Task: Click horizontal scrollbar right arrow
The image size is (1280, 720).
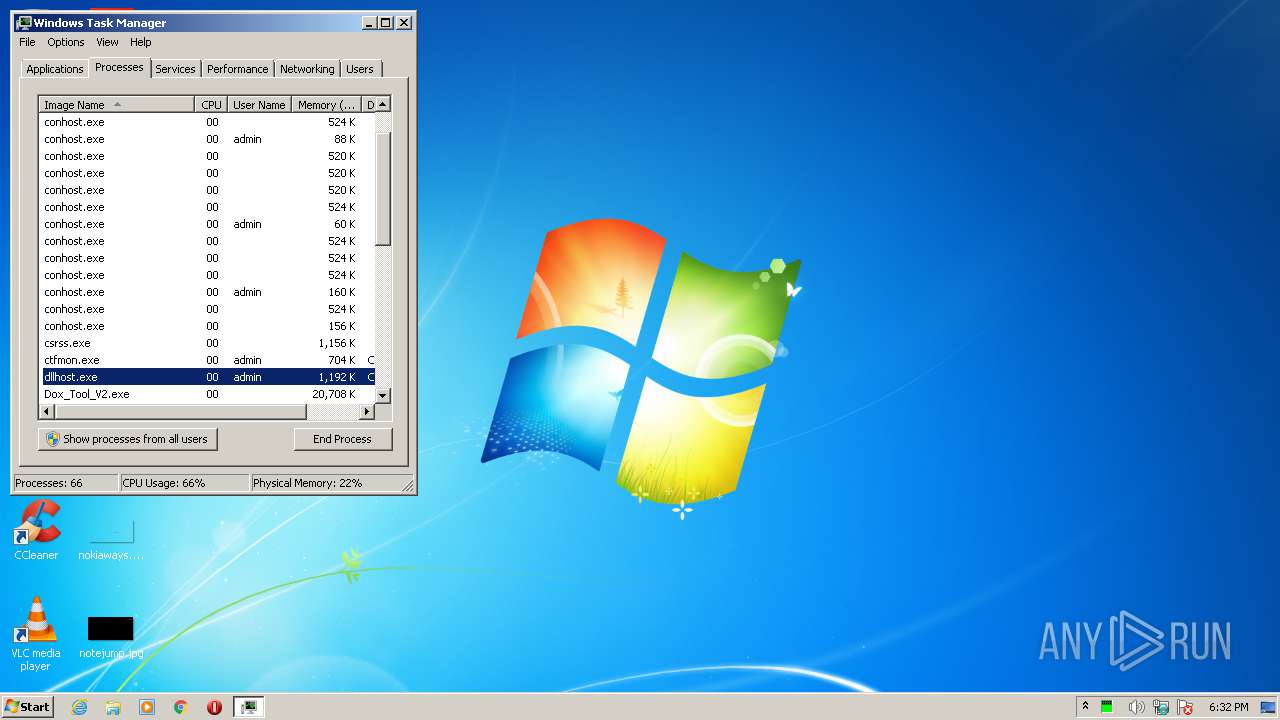Action: [366, 412]
